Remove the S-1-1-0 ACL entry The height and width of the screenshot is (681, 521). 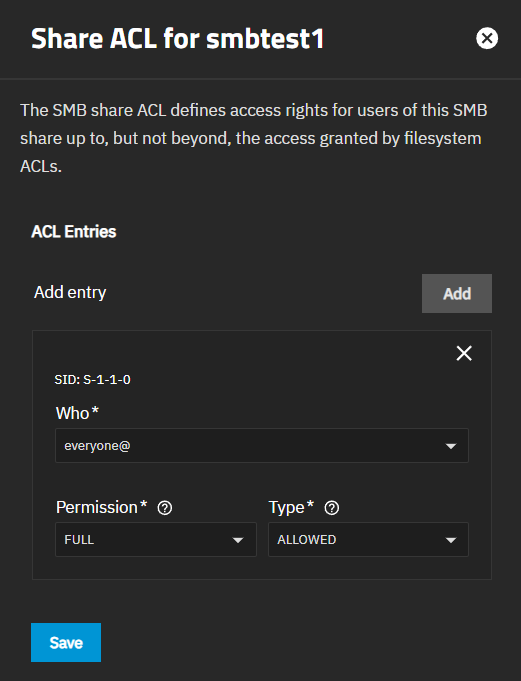(464, 353)
